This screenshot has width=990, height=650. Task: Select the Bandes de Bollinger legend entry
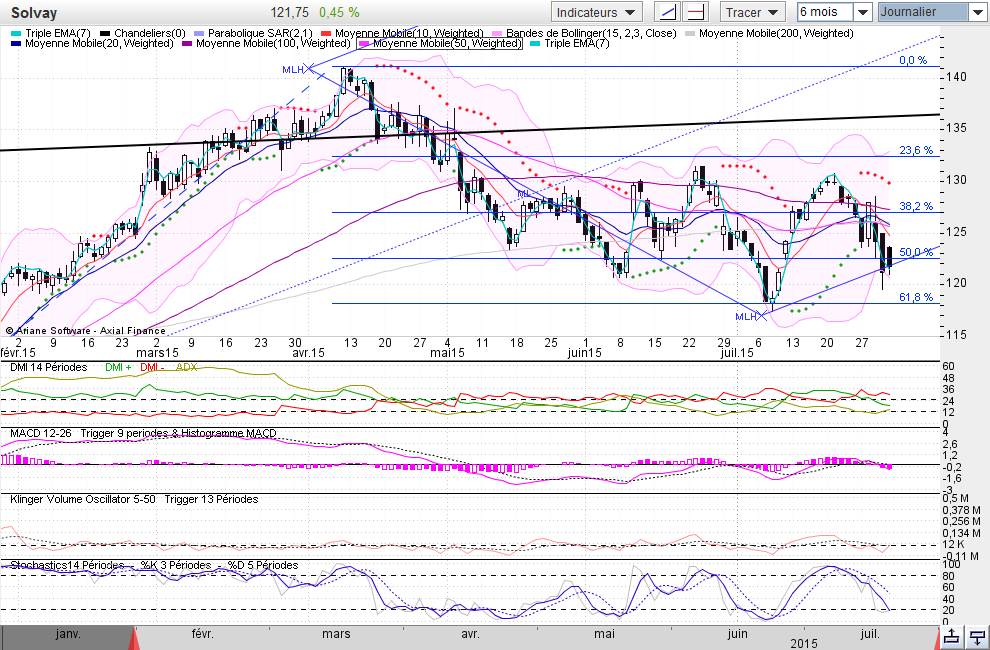point(584,33)
